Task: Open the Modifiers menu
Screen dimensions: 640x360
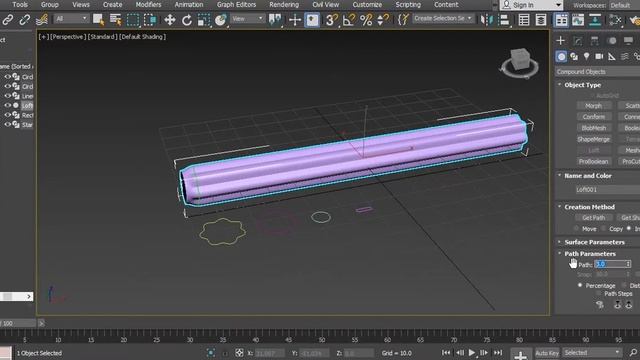Action: click(x=149, y=4)
